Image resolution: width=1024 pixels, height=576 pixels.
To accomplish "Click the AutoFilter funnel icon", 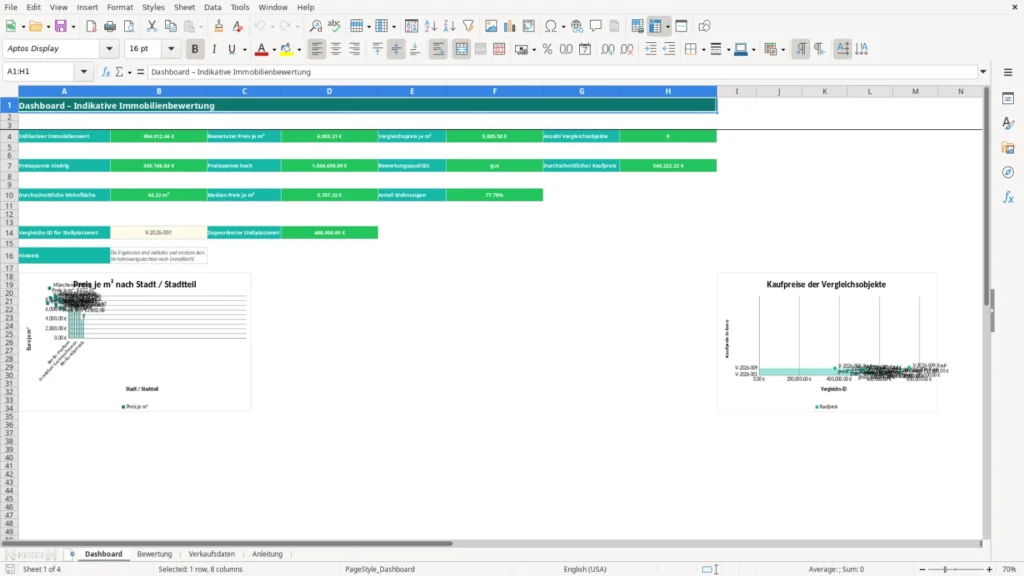I will coord(468,26).
